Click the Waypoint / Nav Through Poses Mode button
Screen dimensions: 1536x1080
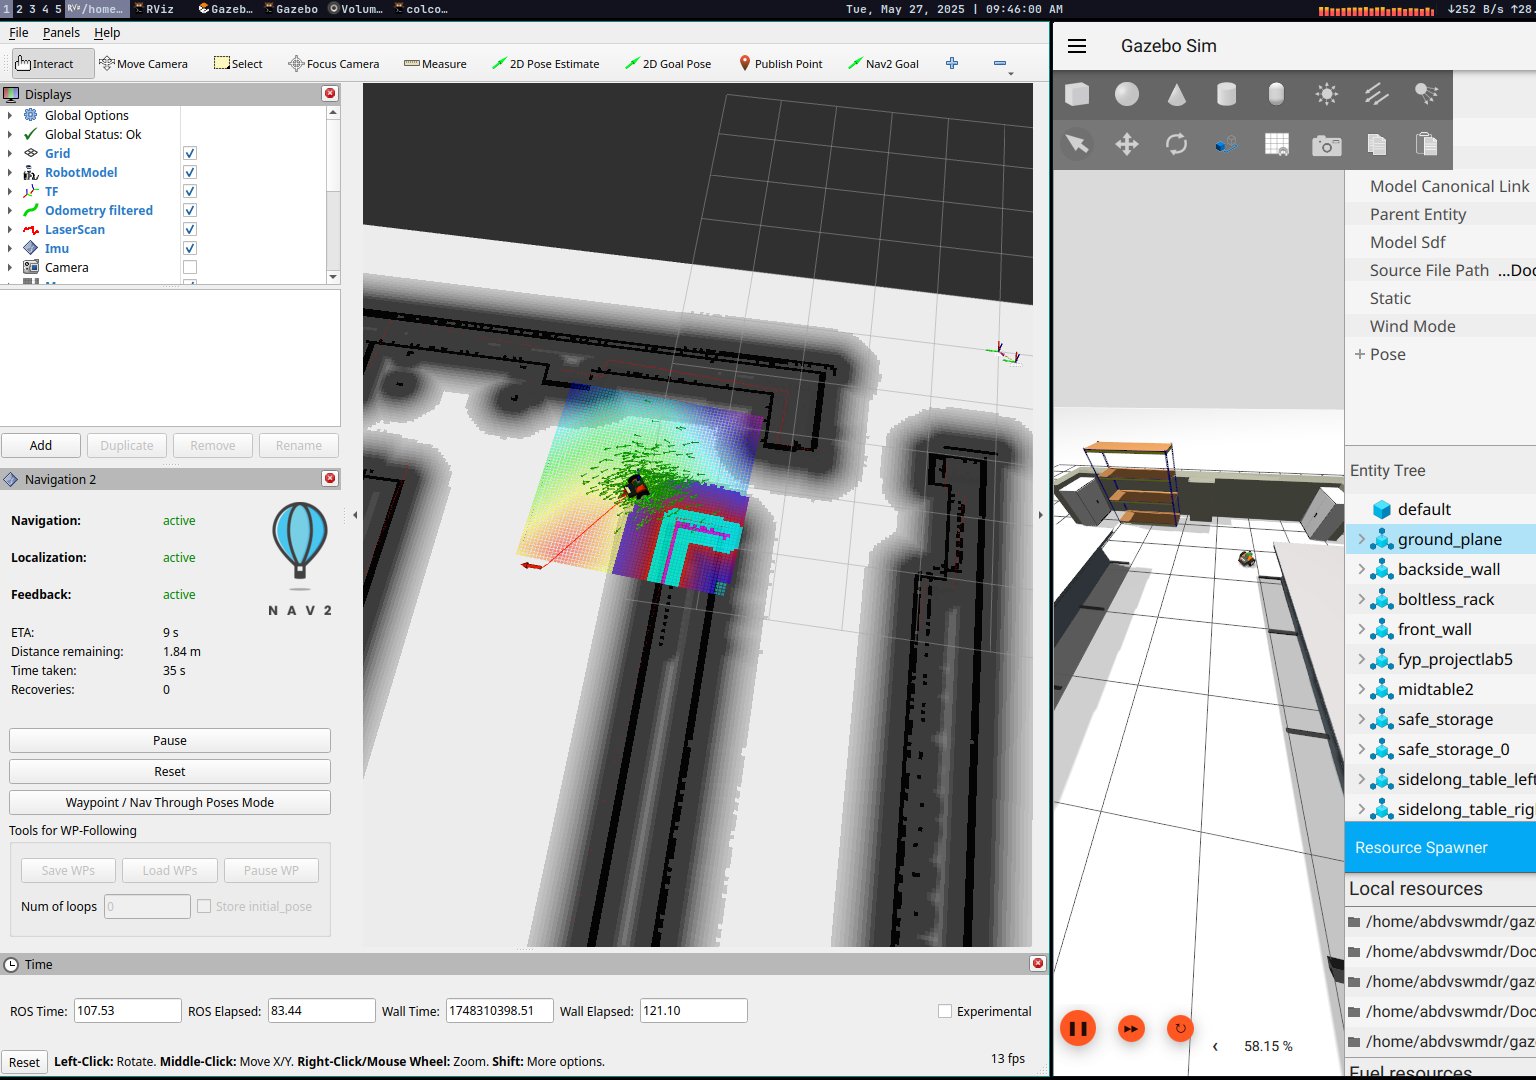pos(170,803)
